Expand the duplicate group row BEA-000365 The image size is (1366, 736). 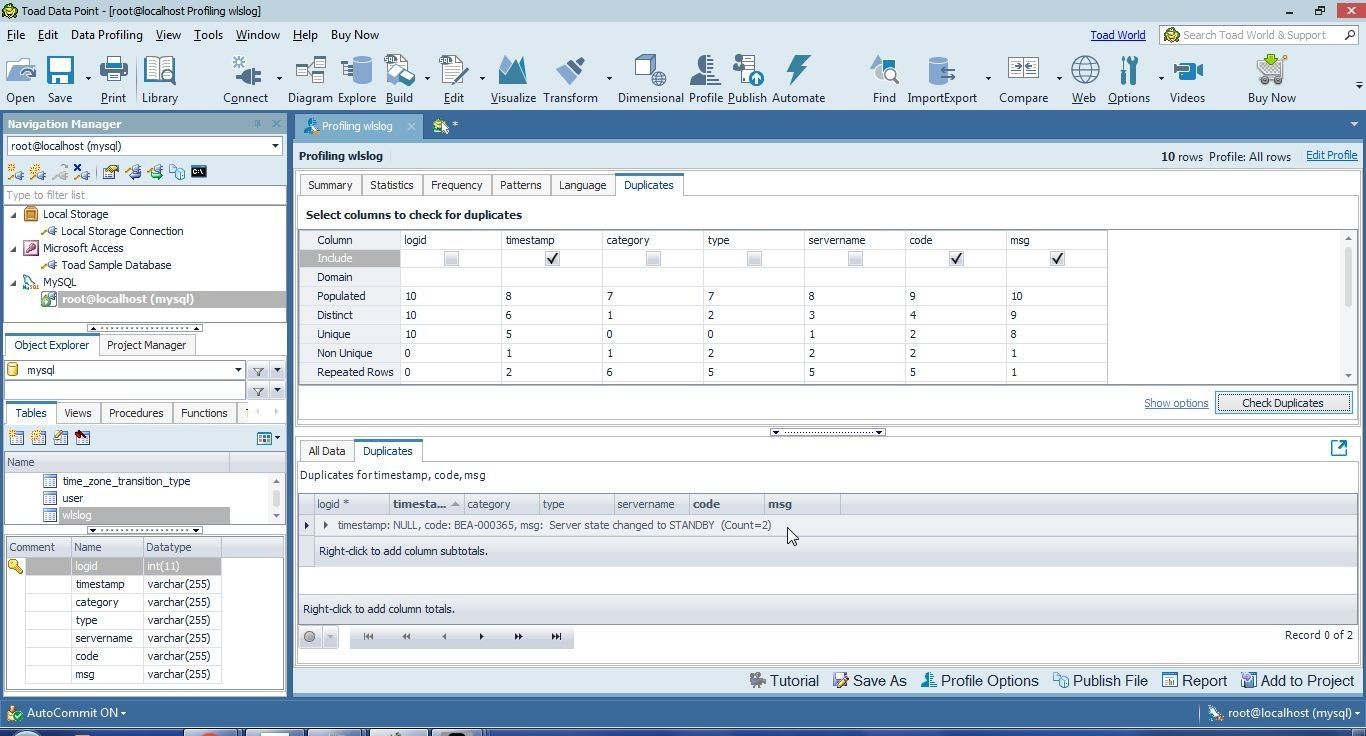coord(325,525)
